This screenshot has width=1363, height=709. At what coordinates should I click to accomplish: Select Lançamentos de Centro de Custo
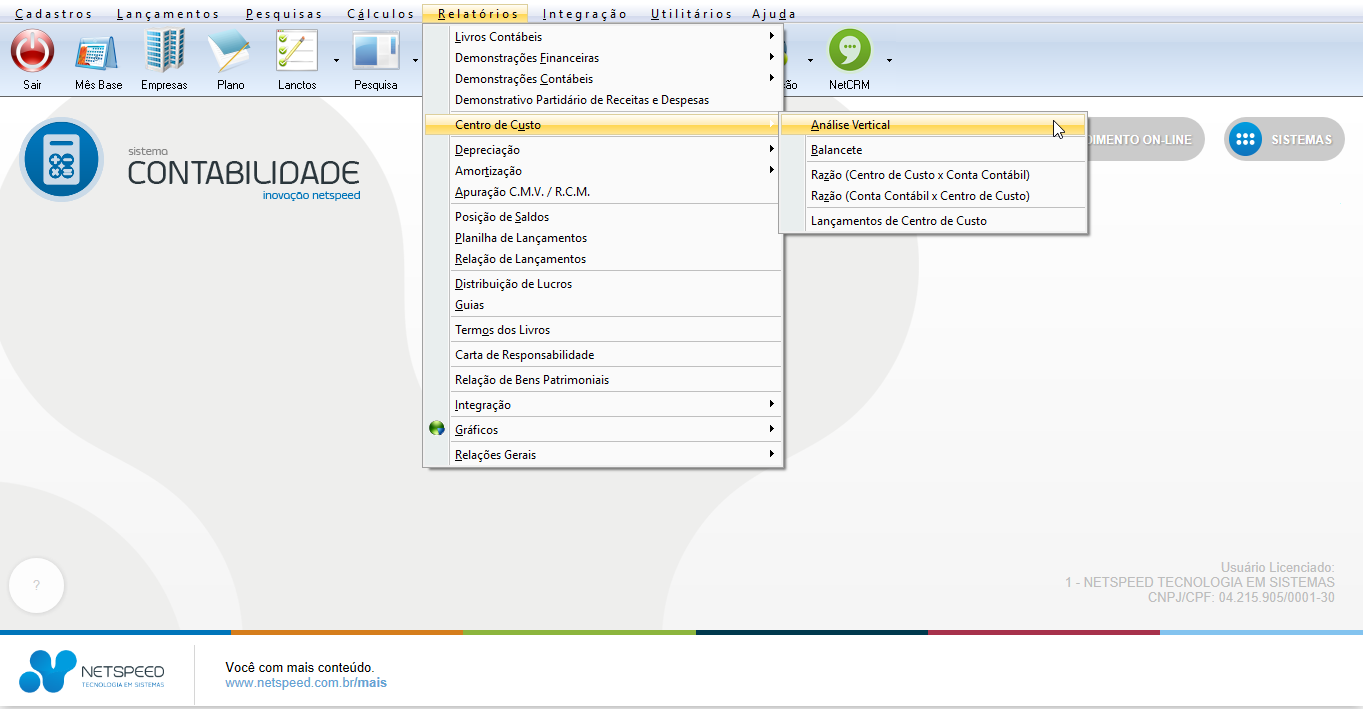[933, 221]
